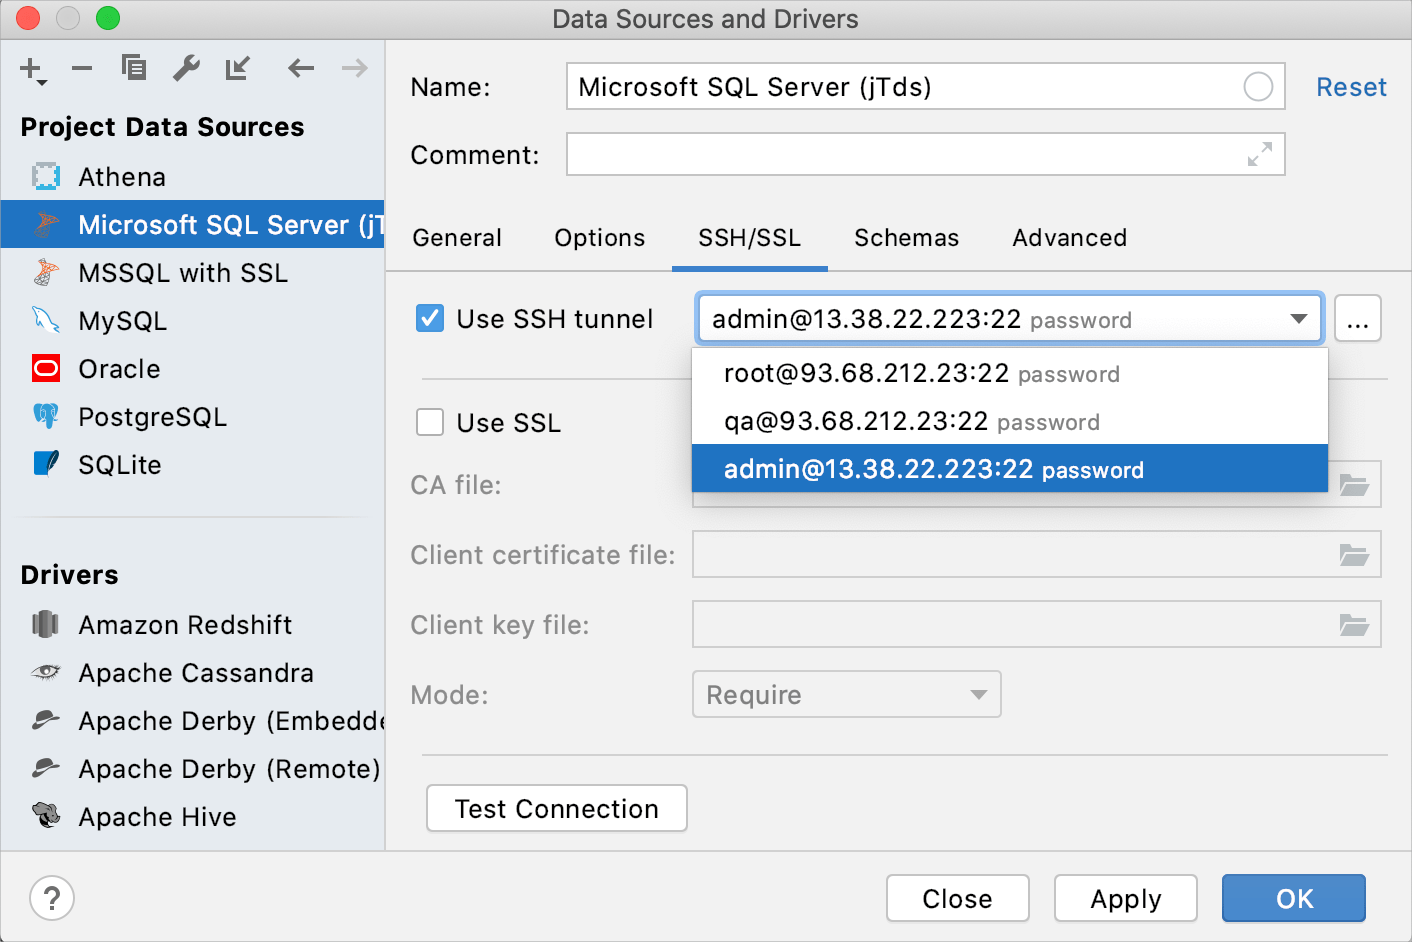Select Apache Hive driver
This screenshot has width=1412, height=942.
coord(192,817)
